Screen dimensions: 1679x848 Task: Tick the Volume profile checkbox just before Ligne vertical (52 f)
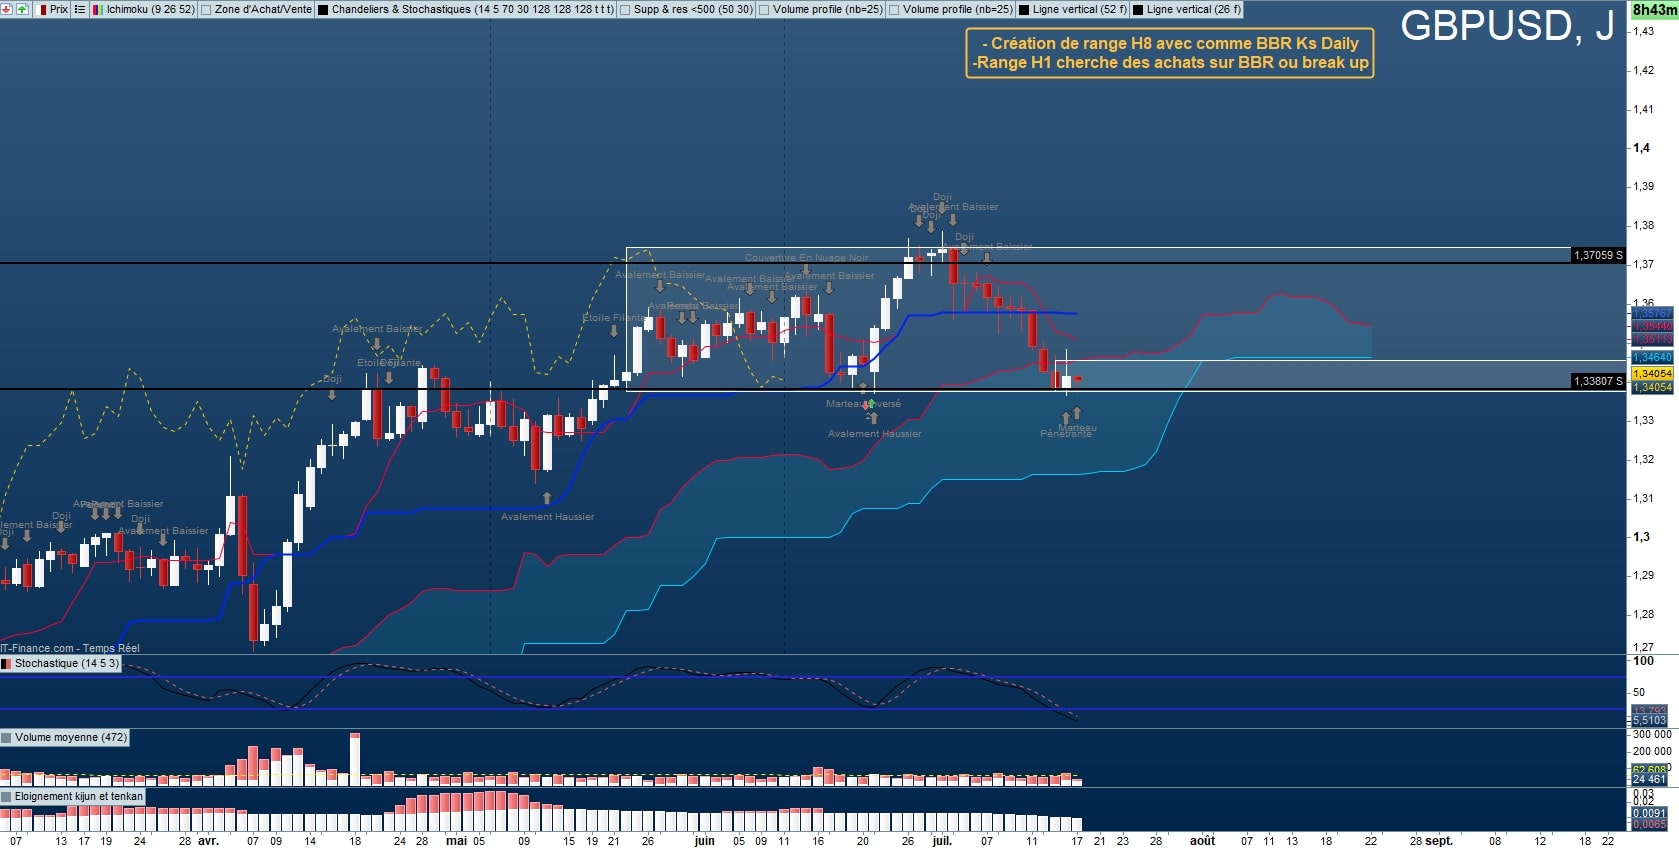pos(894,10)
